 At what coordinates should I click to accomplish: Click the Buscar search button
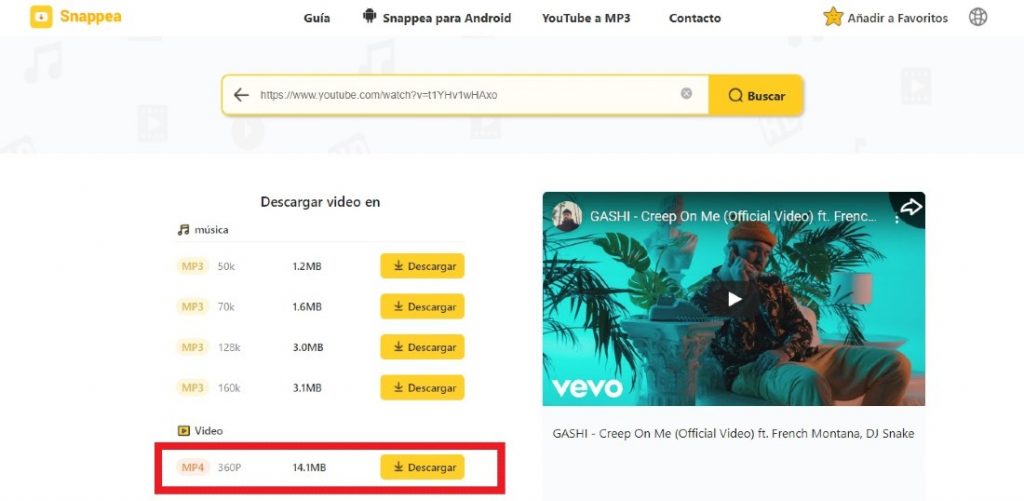coord(756,95)
